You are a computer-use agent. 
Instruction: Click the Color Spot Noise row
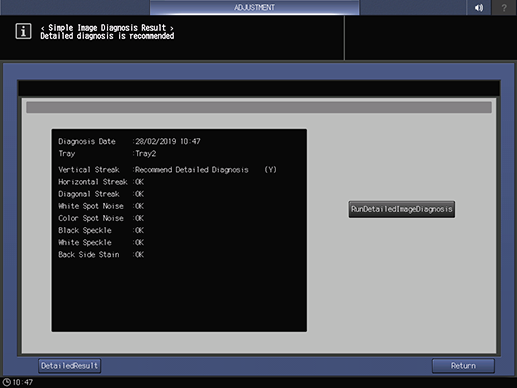click(x=101, y=218)
